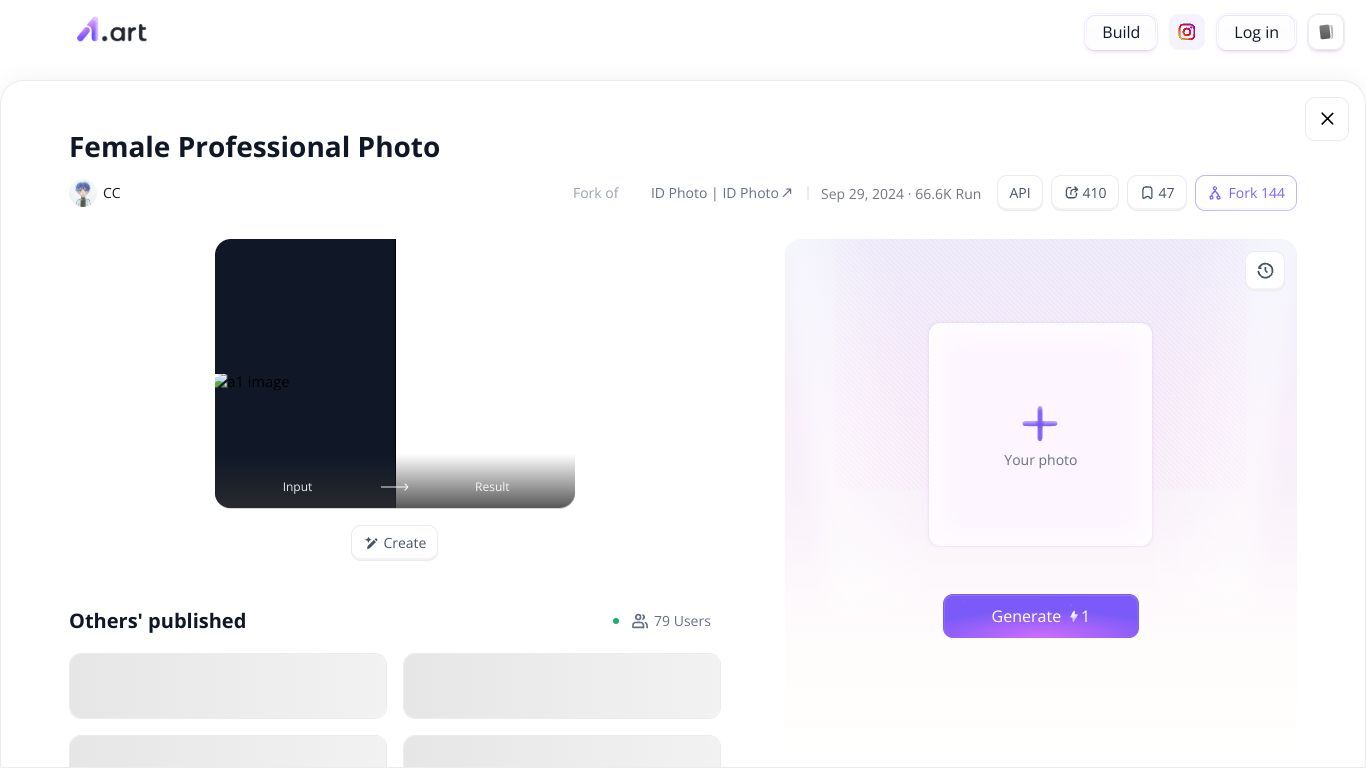Viewport: 1366px width, 768px height.
Task: Click the purple plus upload icon
Action: coord(1040,424)
